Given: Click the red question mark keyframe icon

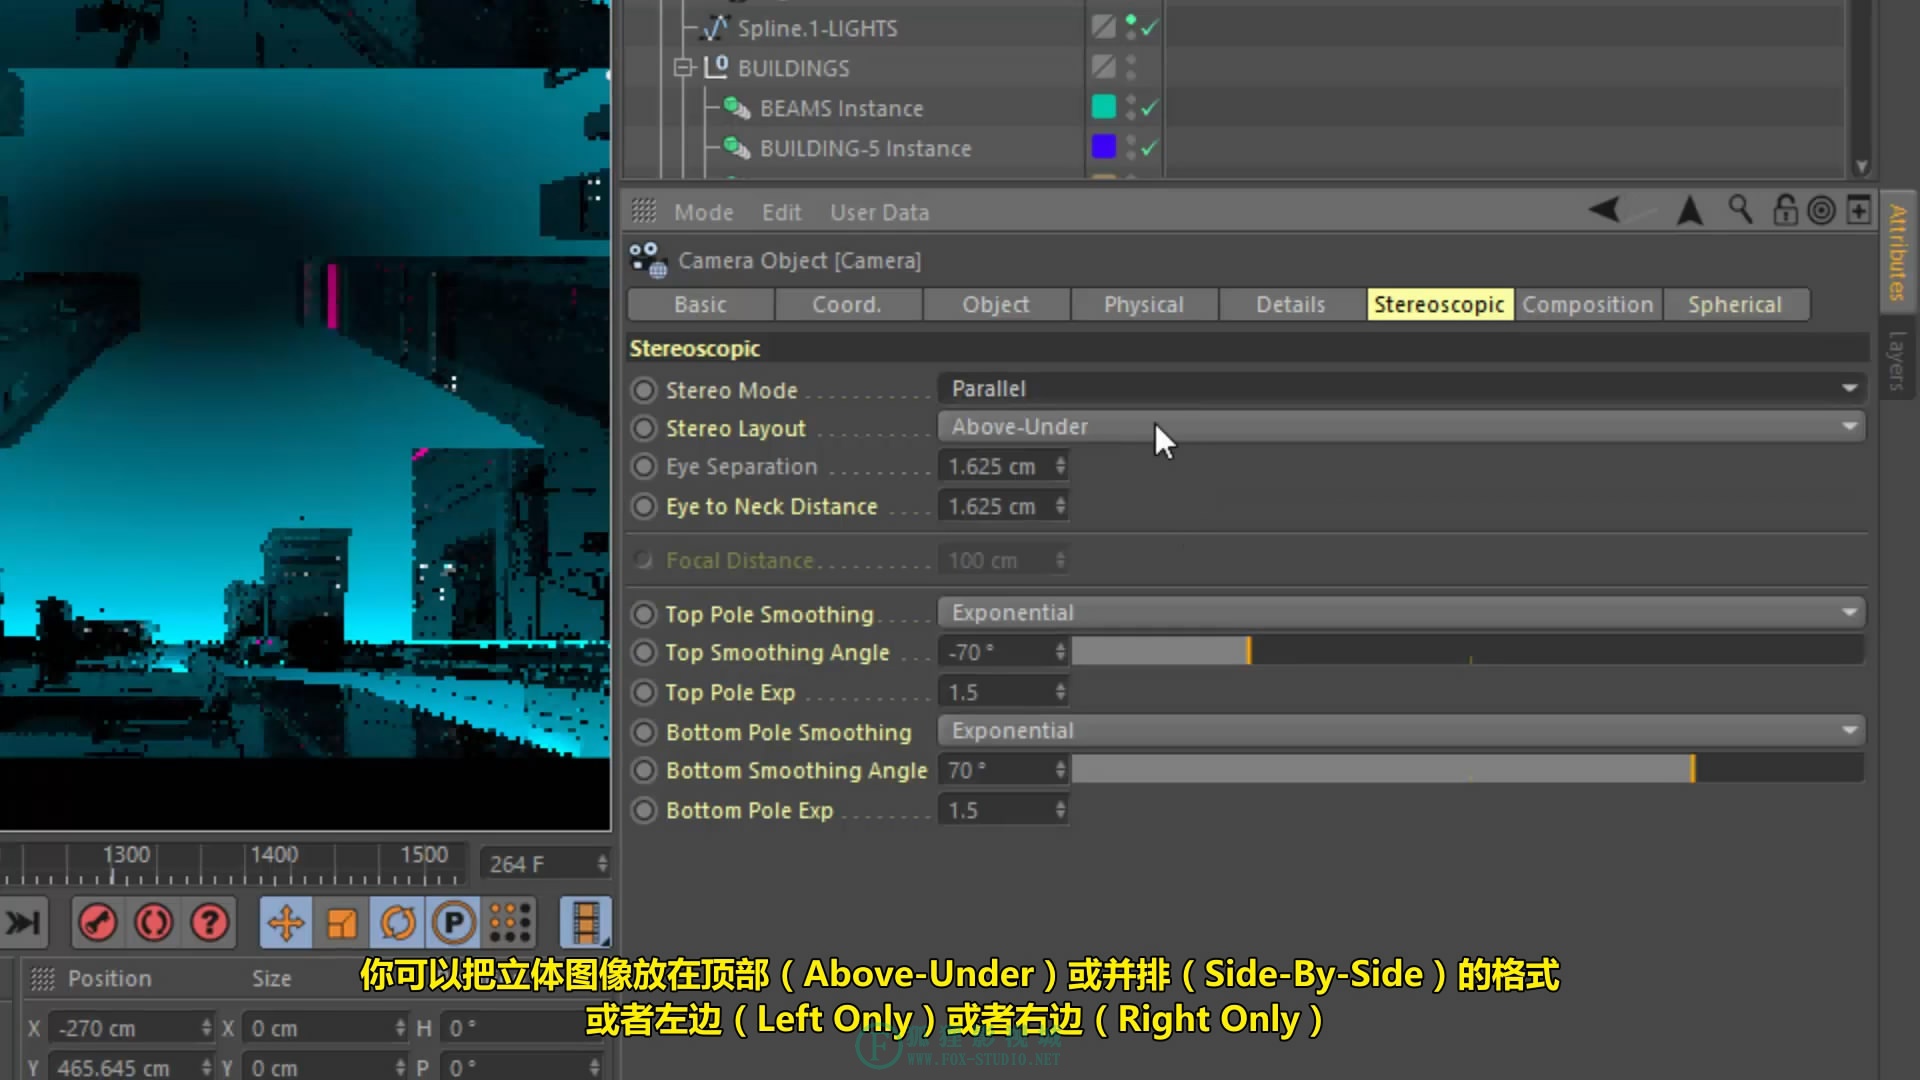Looking at the screenshot, I should [210, 922].
